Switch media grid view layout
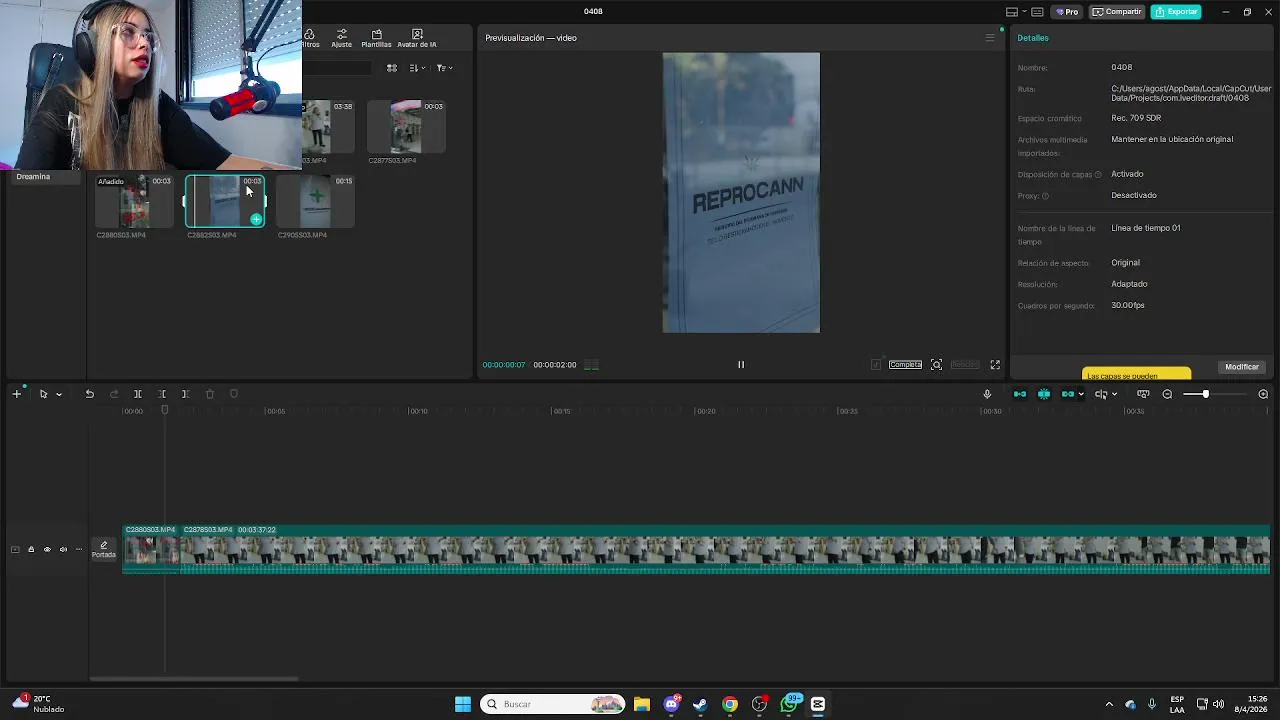Viewport: 1280px width, 720px height. pyautogui.click(x=392, y=68)
